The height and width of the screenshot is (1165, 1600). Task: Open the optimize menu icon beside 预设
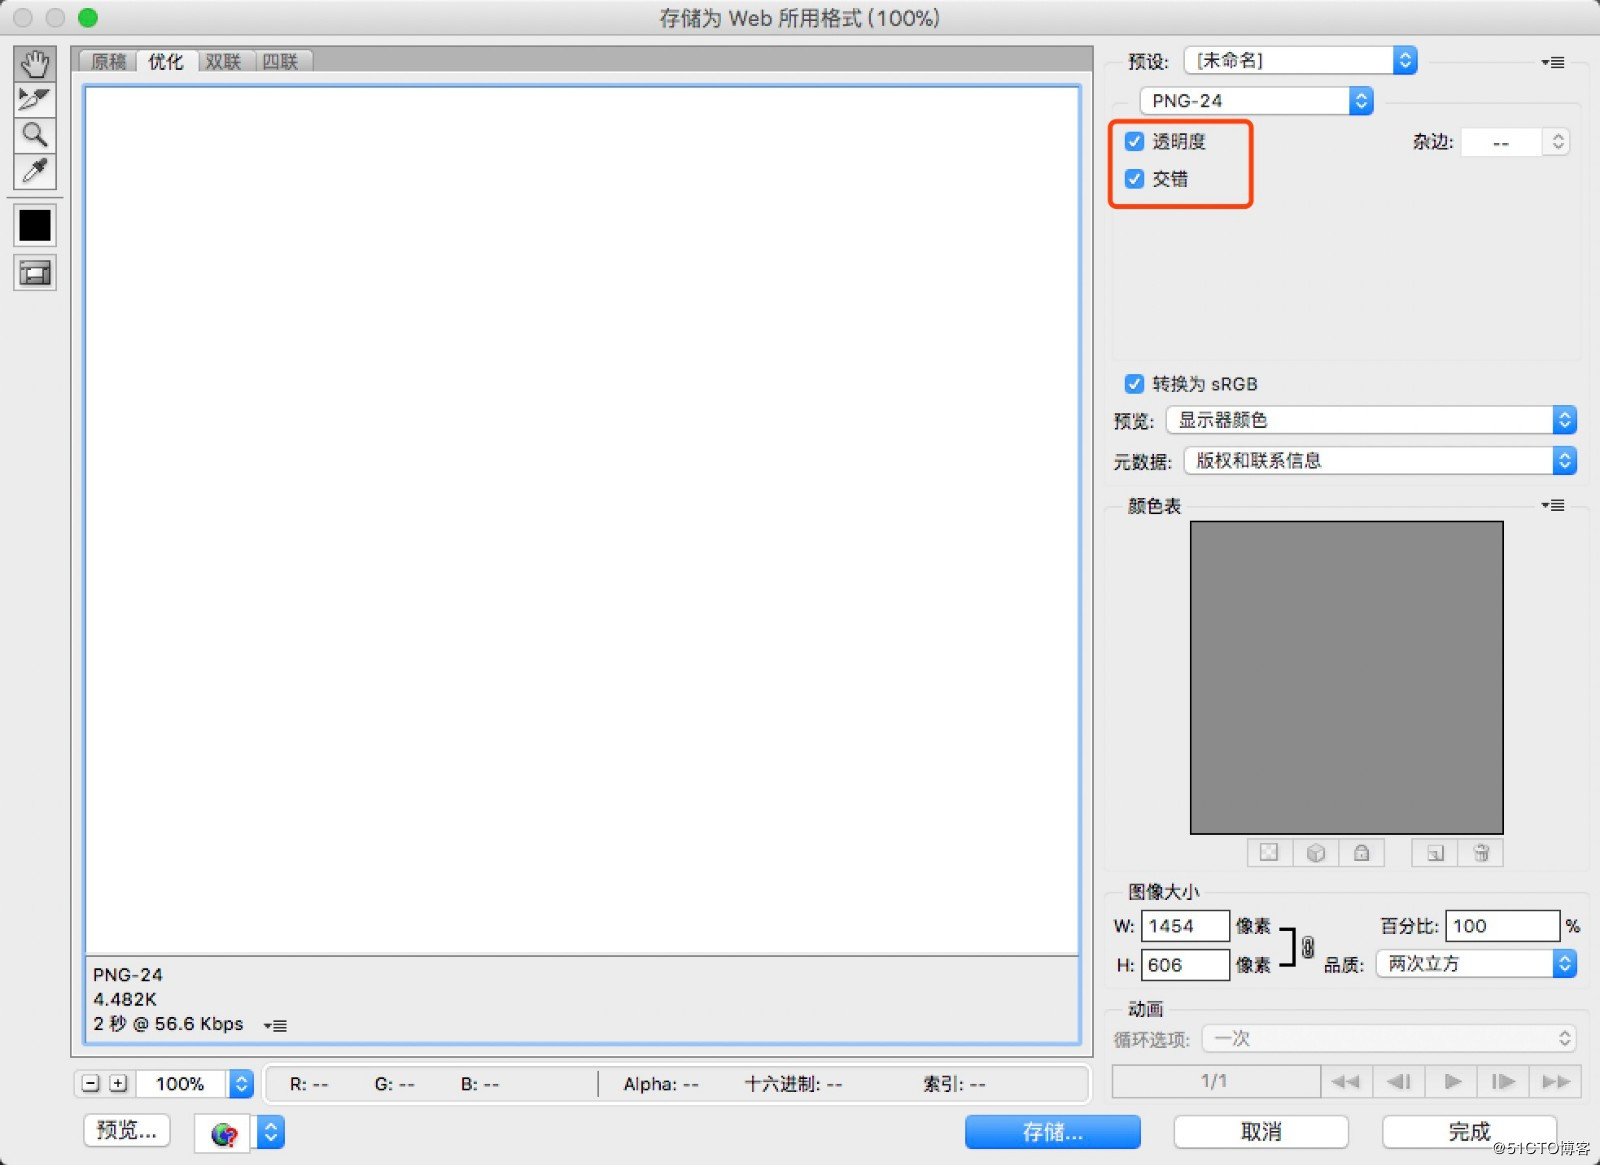[1553, 62]
